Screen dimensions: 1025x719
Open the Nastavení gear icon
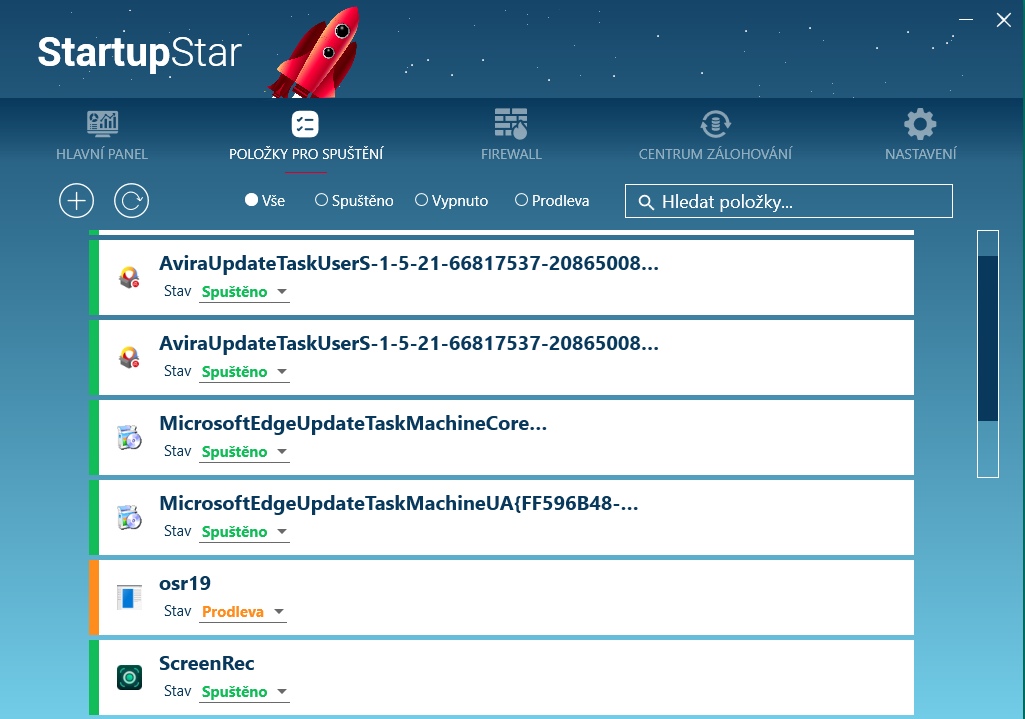(x=920, y=125)
